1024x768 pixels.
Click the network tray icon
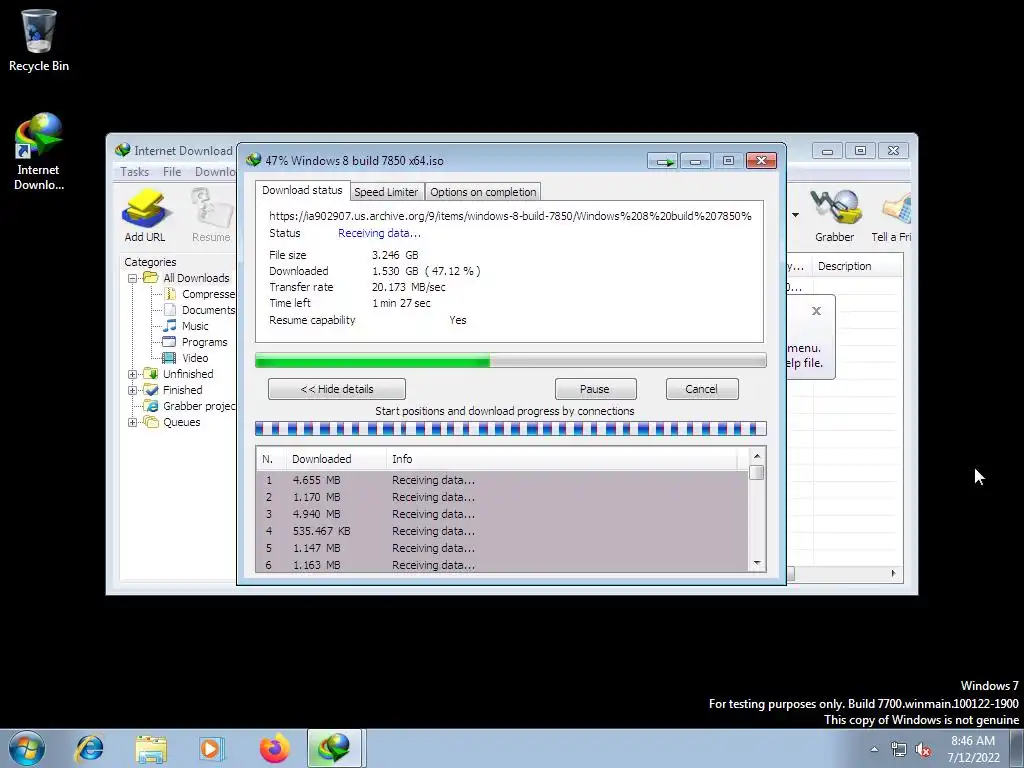(x=899, y=750)
